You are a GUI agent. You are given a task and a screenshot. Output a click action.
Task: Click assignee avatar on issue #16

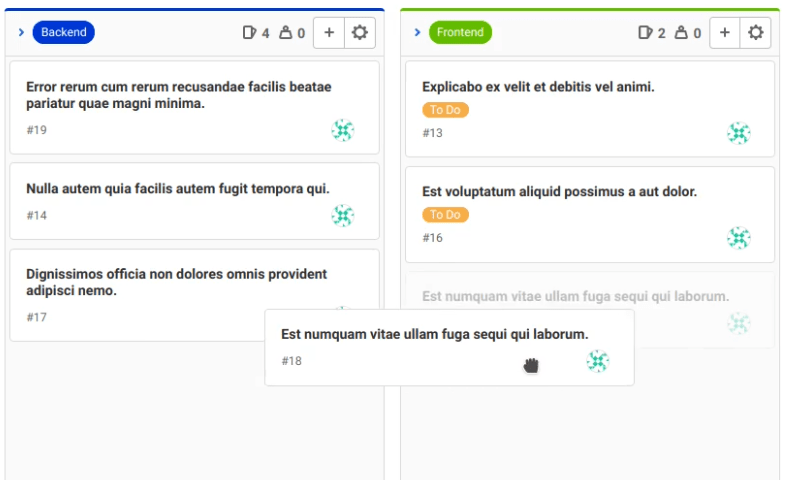739,238
